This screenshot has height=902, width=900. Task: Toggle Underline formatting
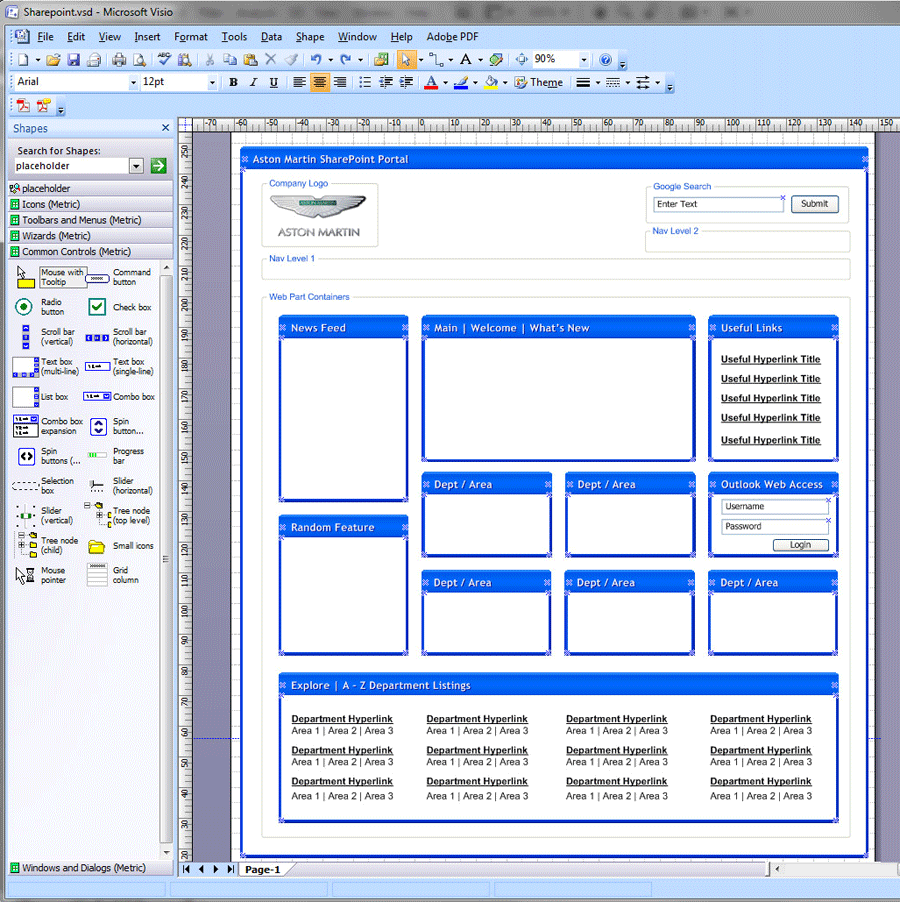coord(273,83)
